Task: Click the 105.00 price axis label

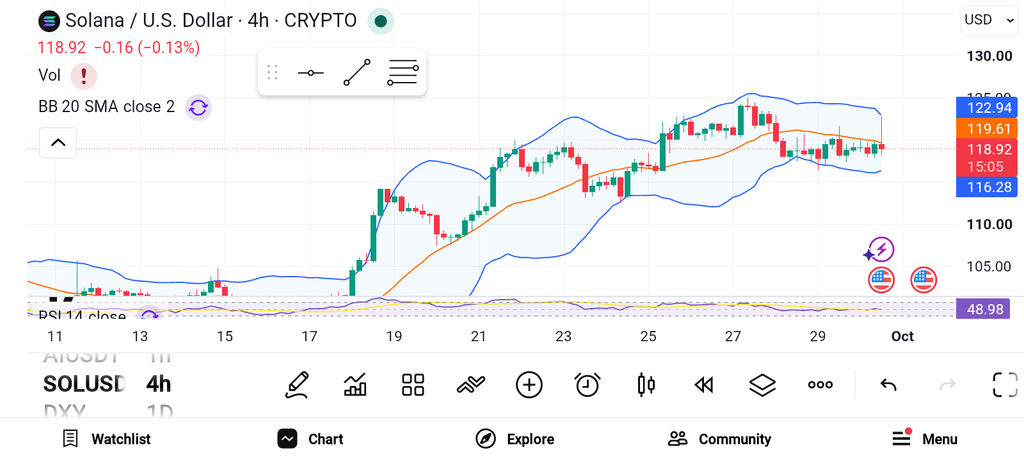Action: click(x=989, y=266)
